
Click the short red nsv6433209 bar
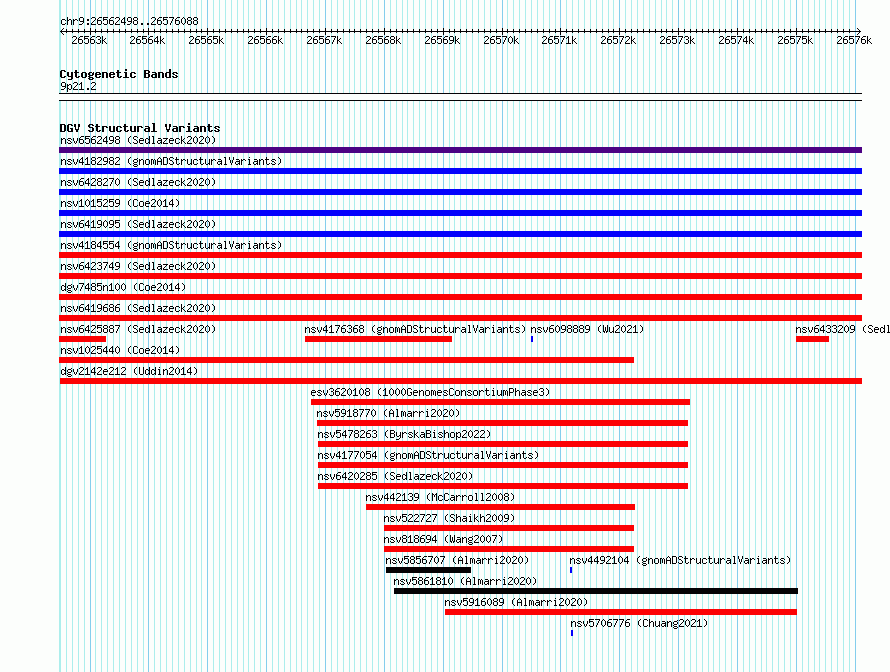812,339
